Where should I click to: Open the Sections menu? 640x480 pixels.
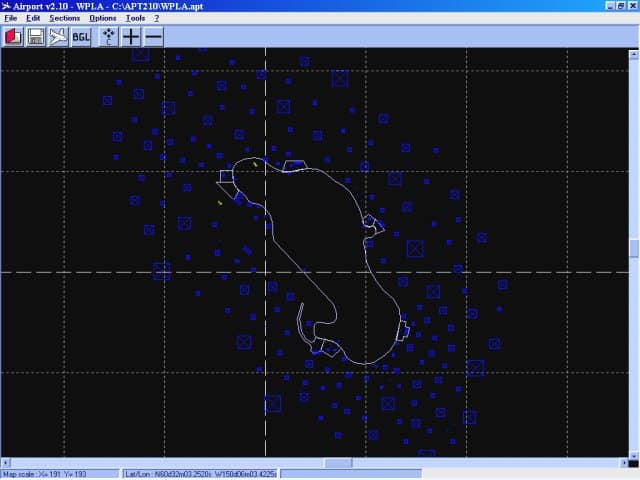(65, 18)
